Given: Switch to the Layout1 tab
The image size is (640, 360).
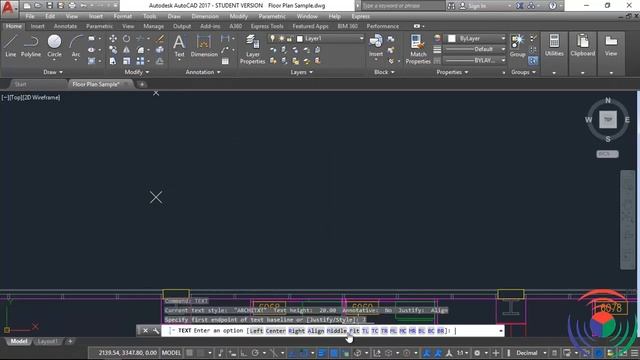Looking at the screenshot, I should tap(47, 341).
